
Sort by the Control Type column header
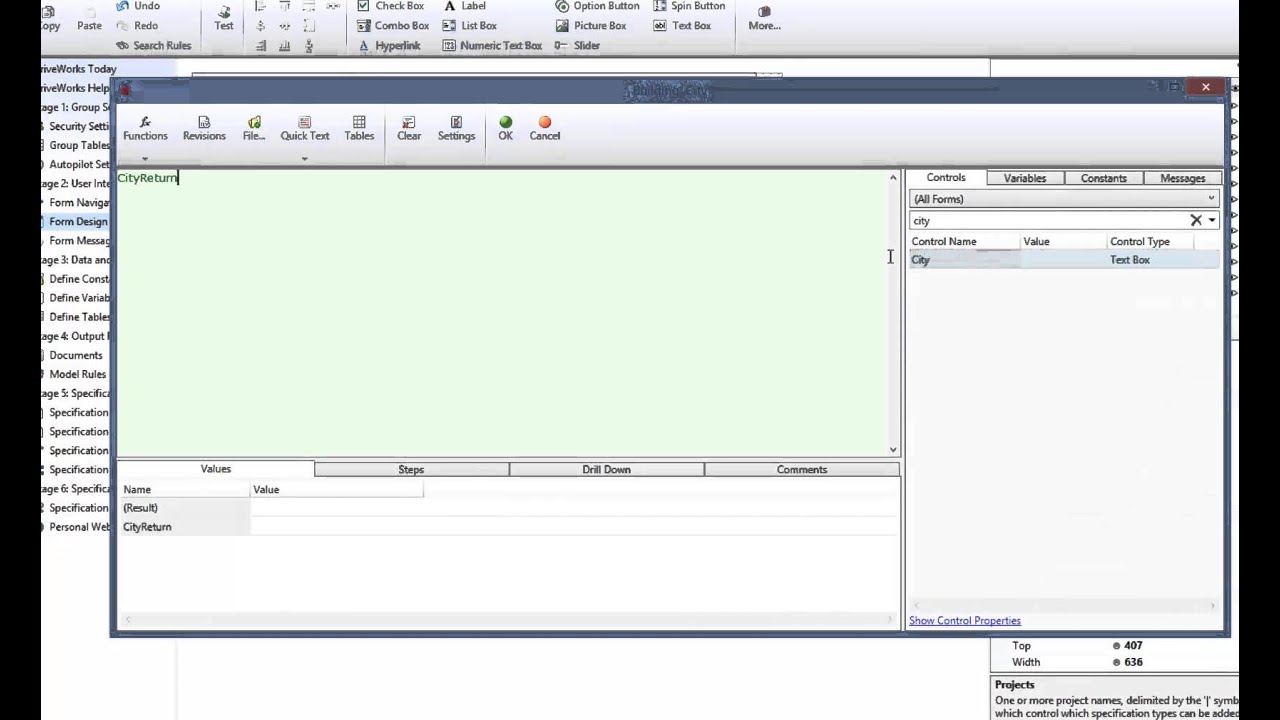tap(1152, 241)
